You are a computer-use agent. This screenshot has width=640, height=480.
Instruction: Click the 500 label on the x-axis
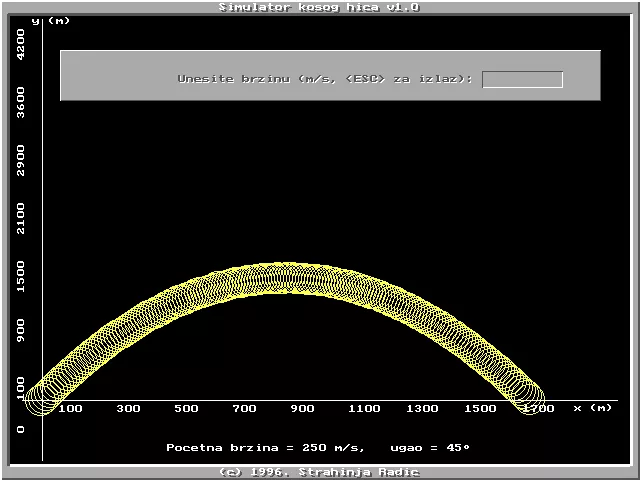(186, 408)
